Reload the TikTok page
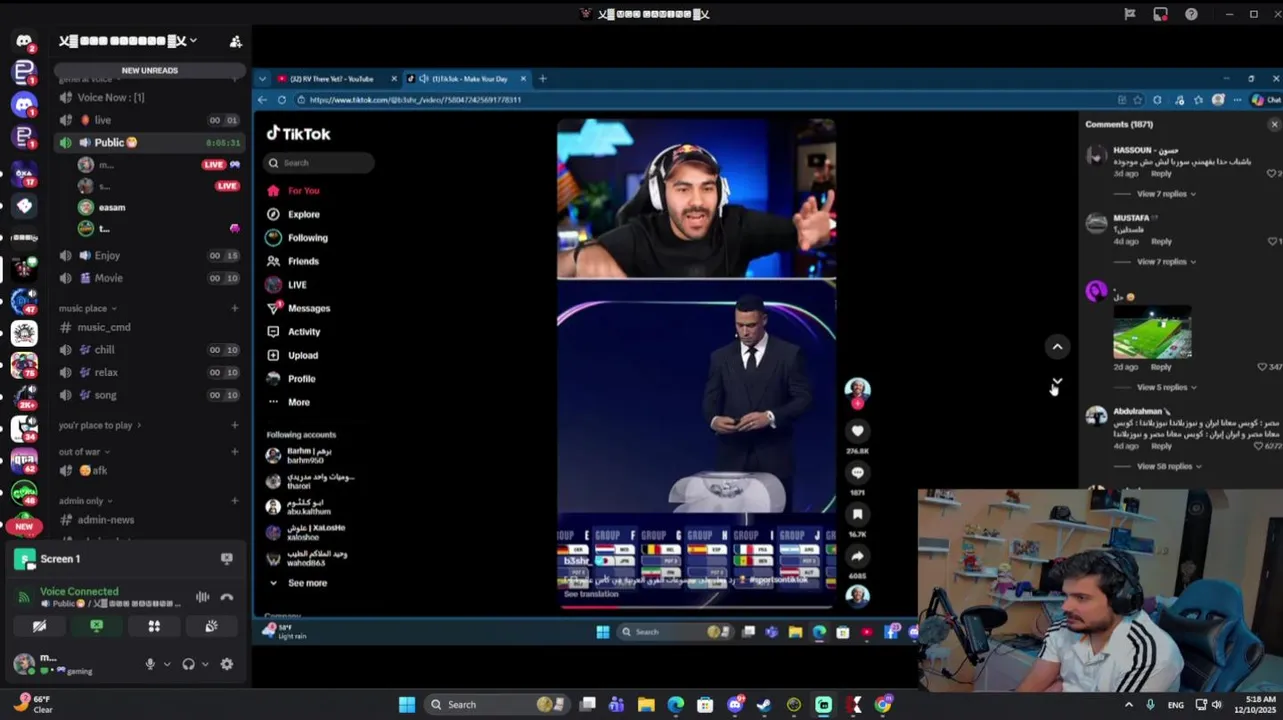1283x720 pixels. pos(282,100)
